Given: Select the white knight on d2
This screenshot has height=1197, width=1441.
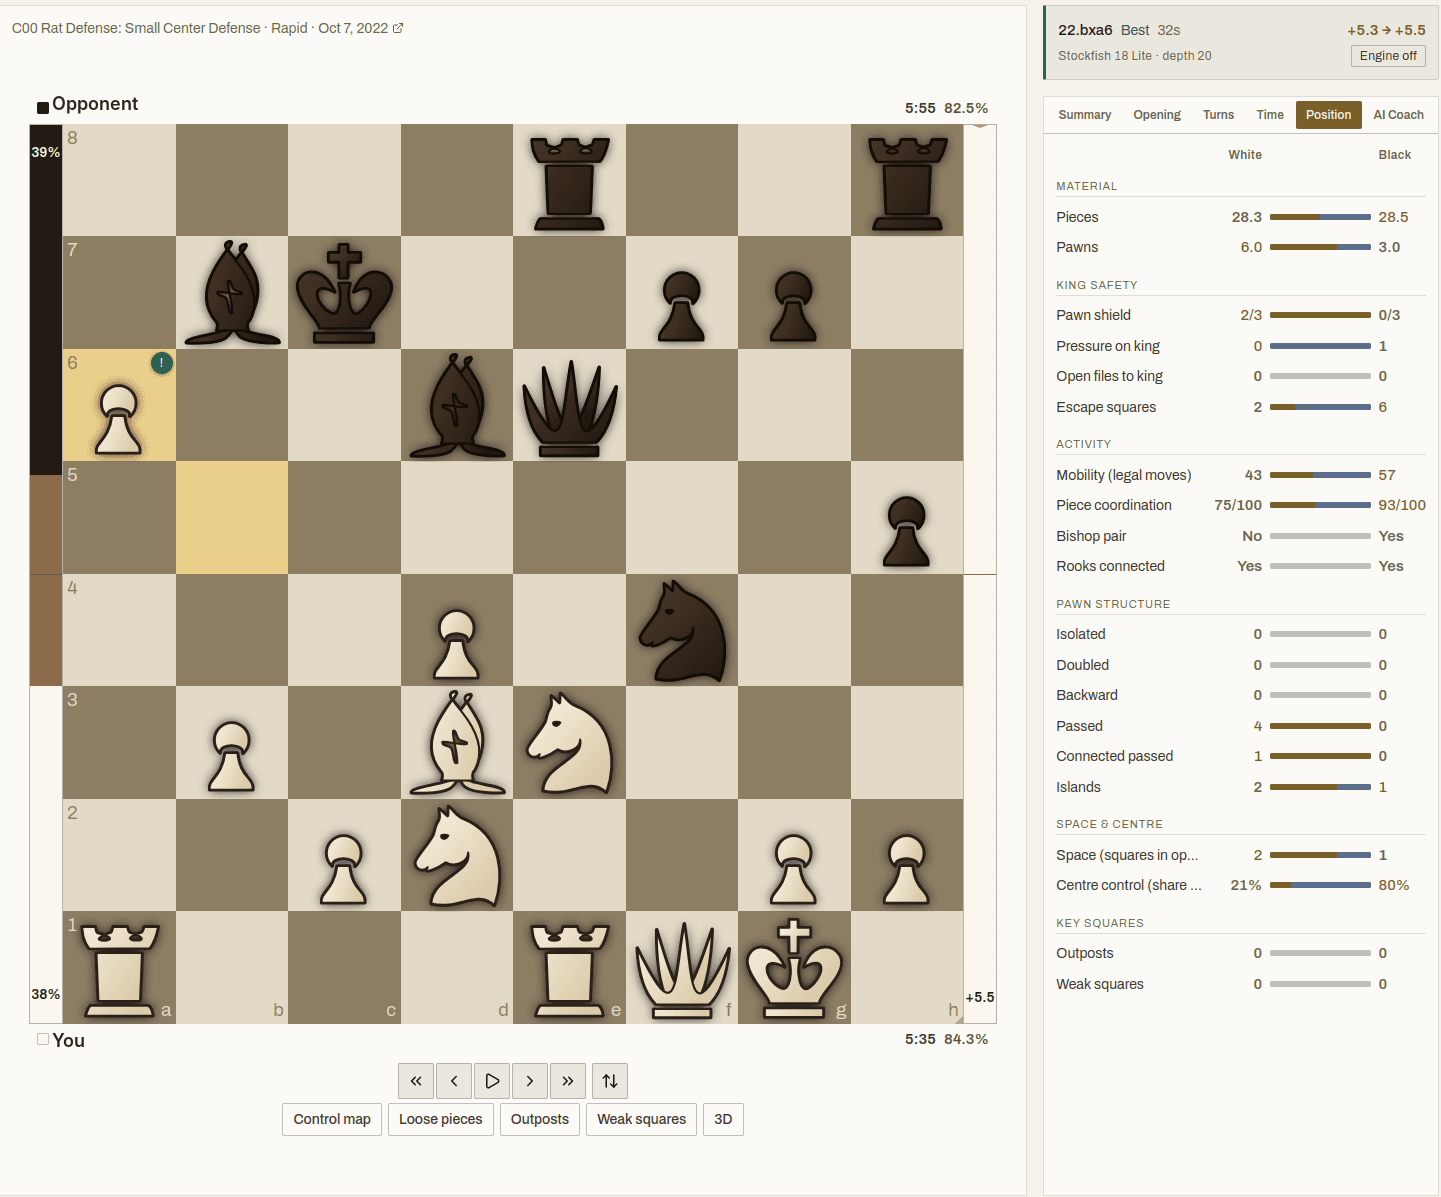Looking at the screenshot, I should (x=457, y=855).
